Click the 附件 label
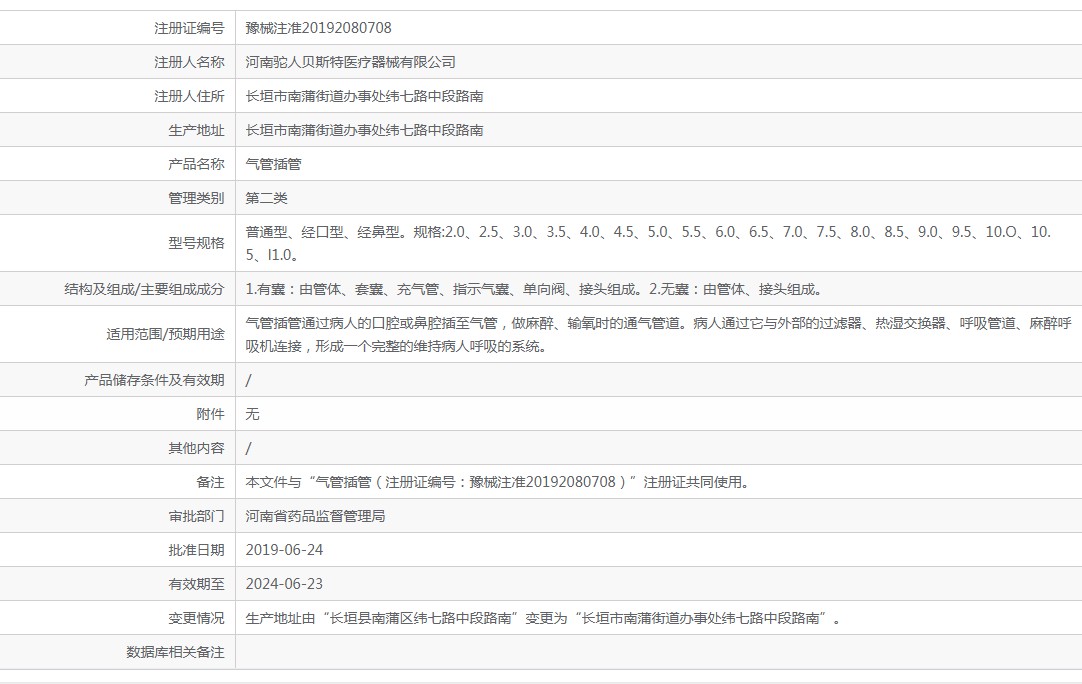The width and height of the screenshot is (1082, 684). (210, 413)
